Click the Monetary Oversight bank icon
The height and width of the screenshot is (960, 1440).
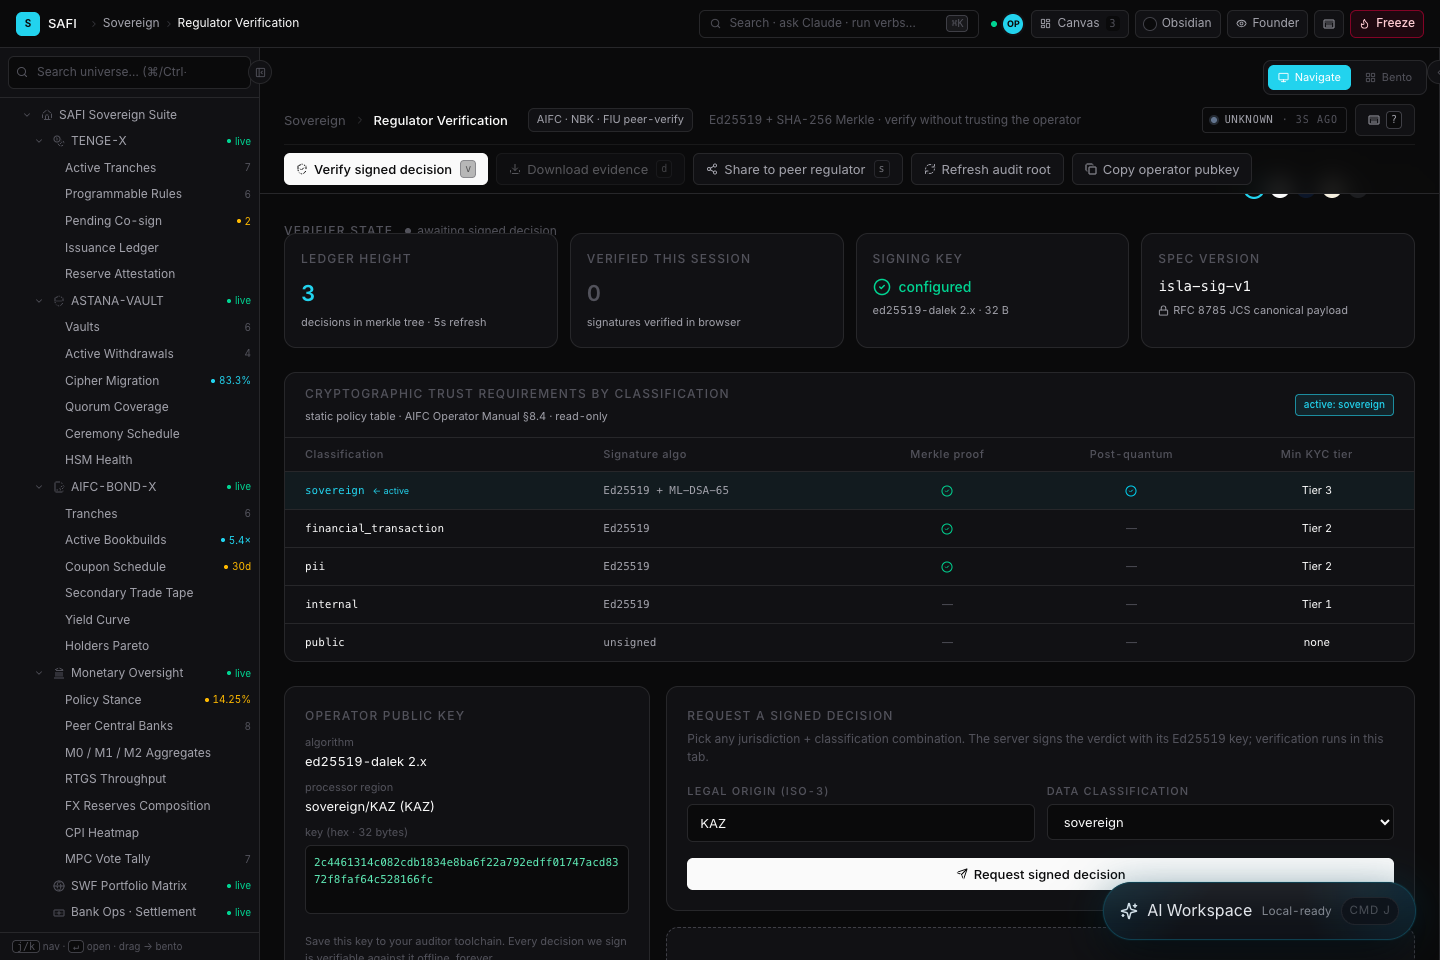point(59,673)
